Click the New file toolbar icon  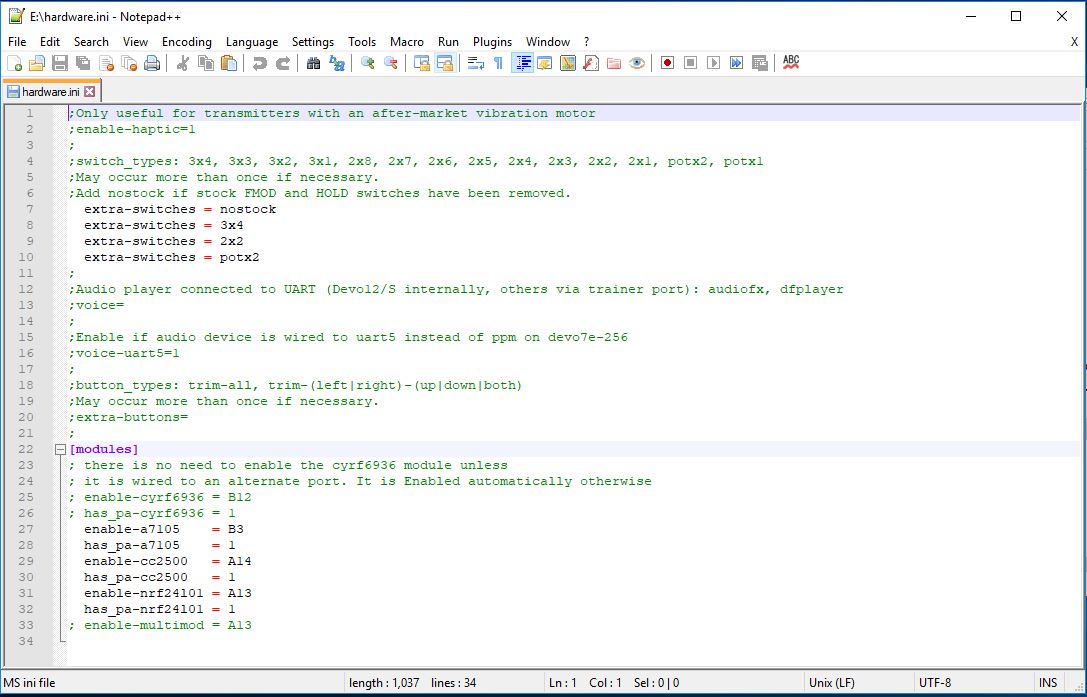click(x=15, y=63)
